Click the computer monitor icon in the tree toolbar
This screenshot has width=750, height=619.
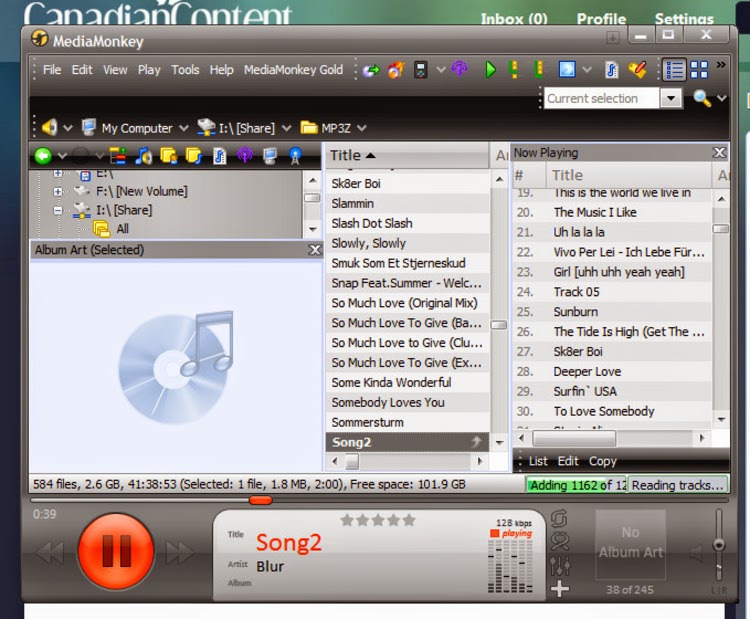[270, 156]
